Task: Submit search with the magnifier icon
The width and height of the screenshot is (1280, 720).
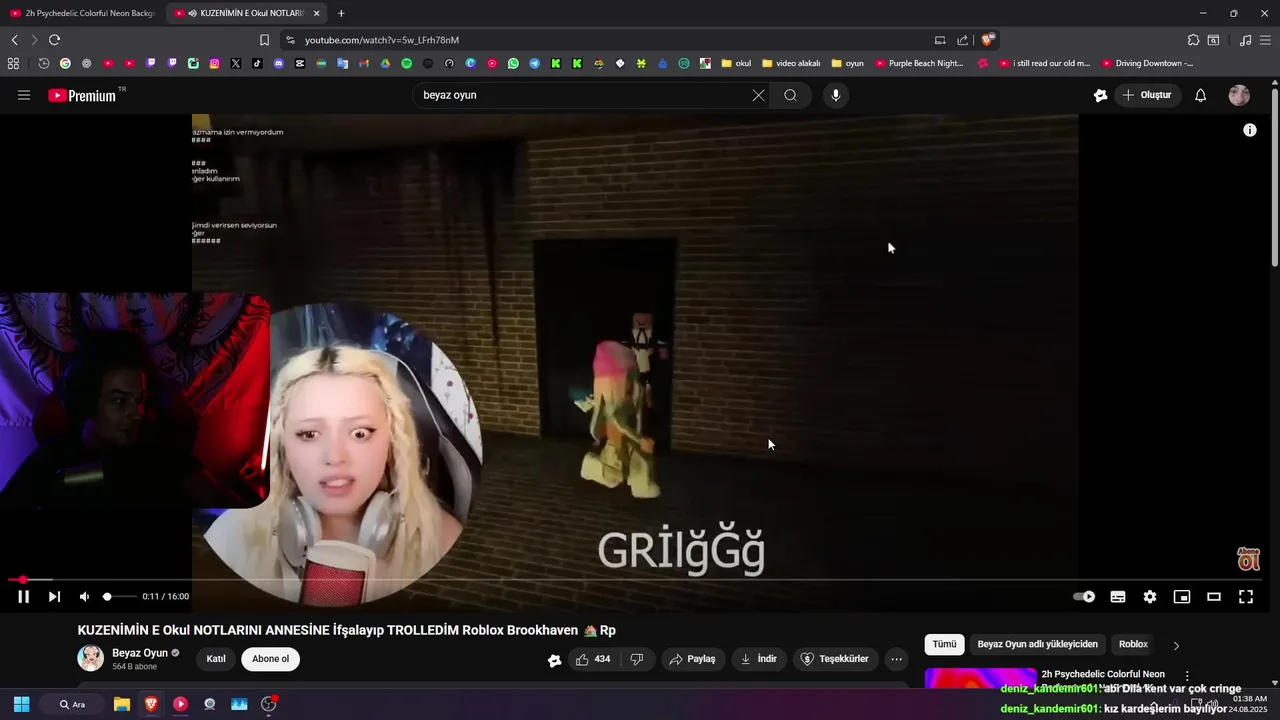Action: pos(790,95)
